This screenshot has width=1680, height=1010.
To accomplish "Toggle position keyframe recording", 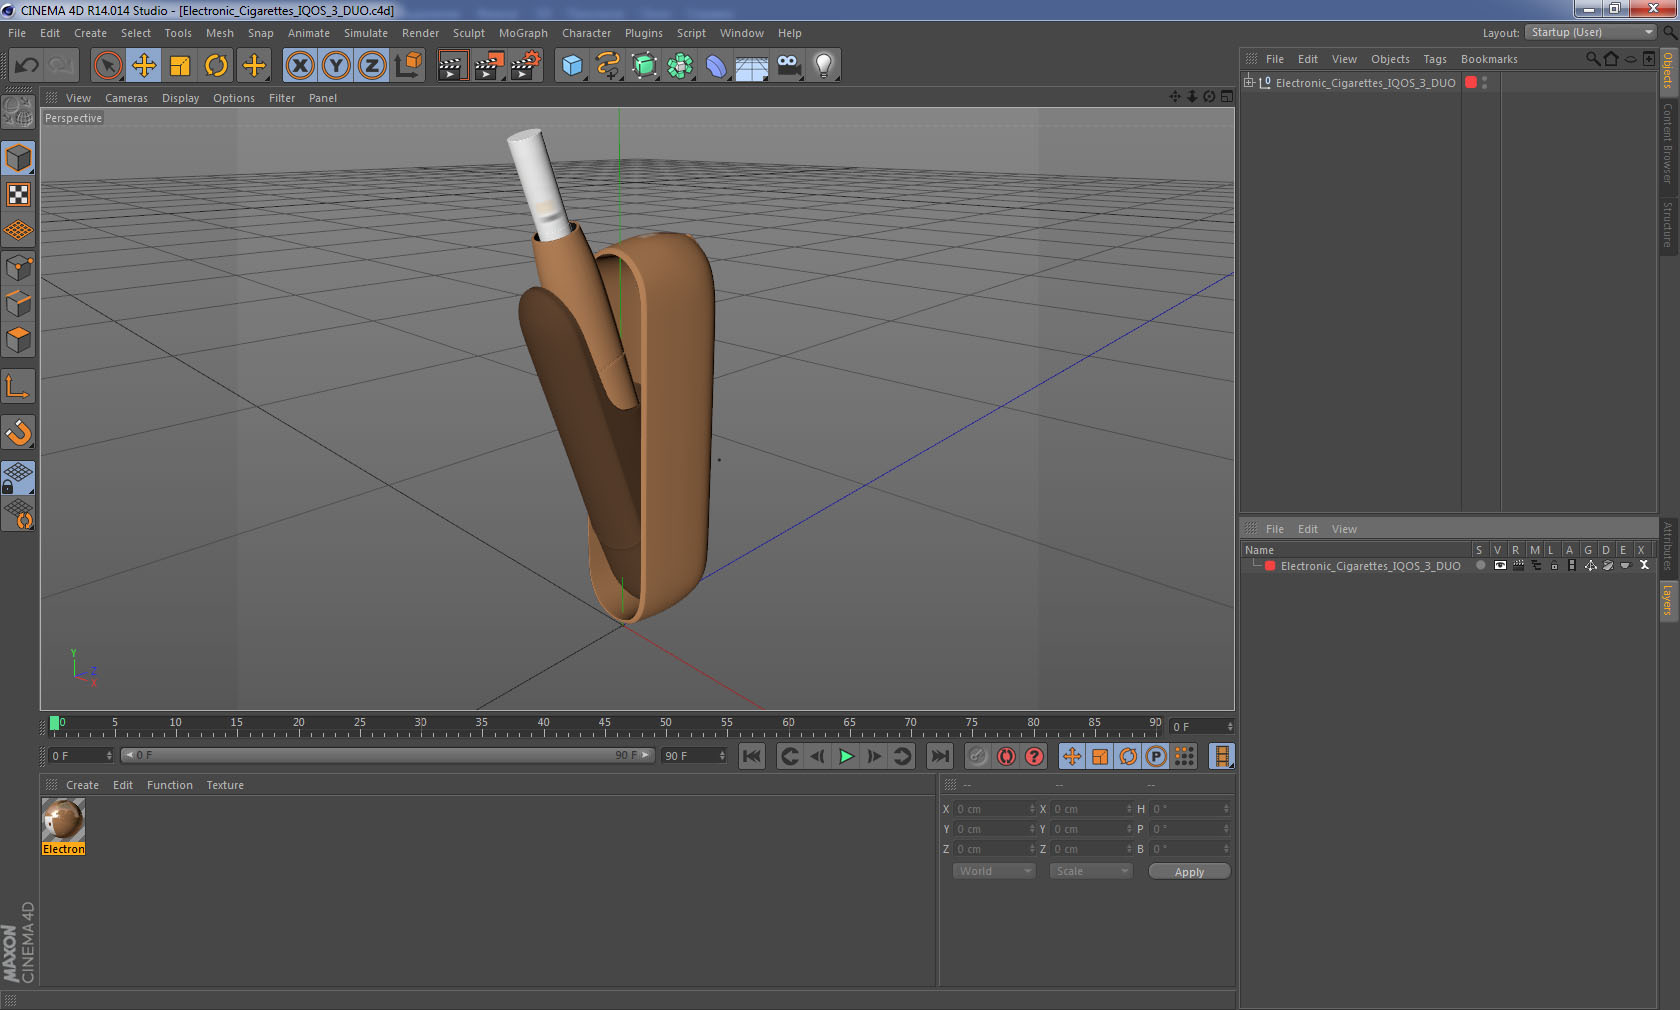I will 1072,756.
